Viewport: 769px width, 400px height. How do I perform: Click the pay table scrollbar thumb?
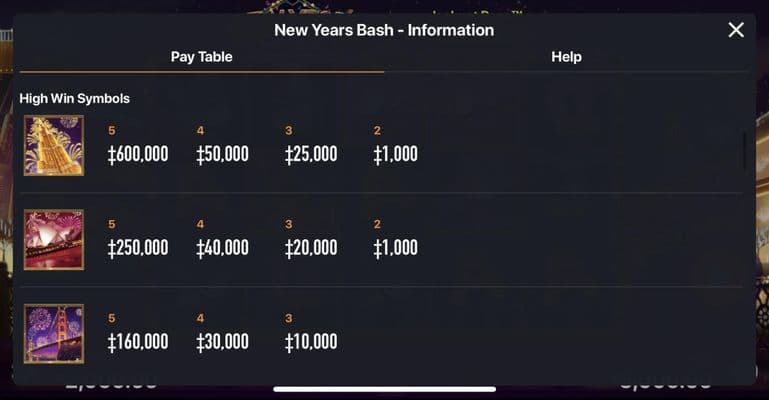click(745, 150)
